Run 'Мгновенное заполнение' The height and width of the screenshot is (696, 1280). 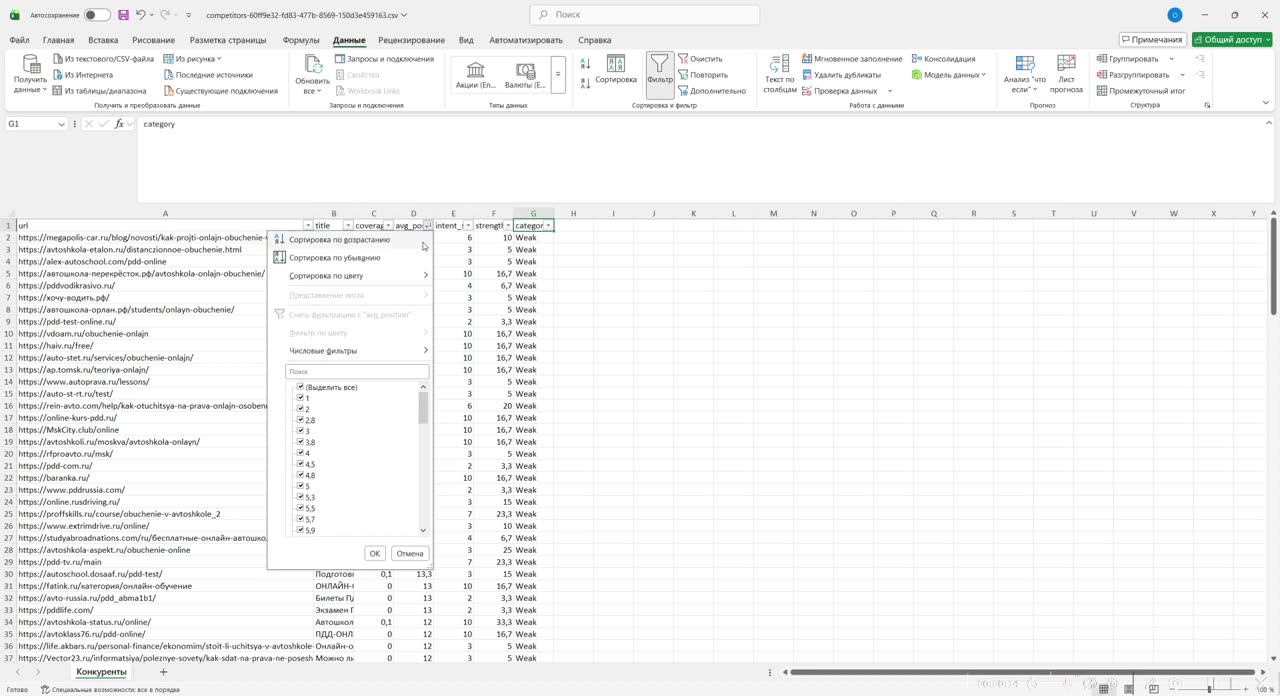852,59
